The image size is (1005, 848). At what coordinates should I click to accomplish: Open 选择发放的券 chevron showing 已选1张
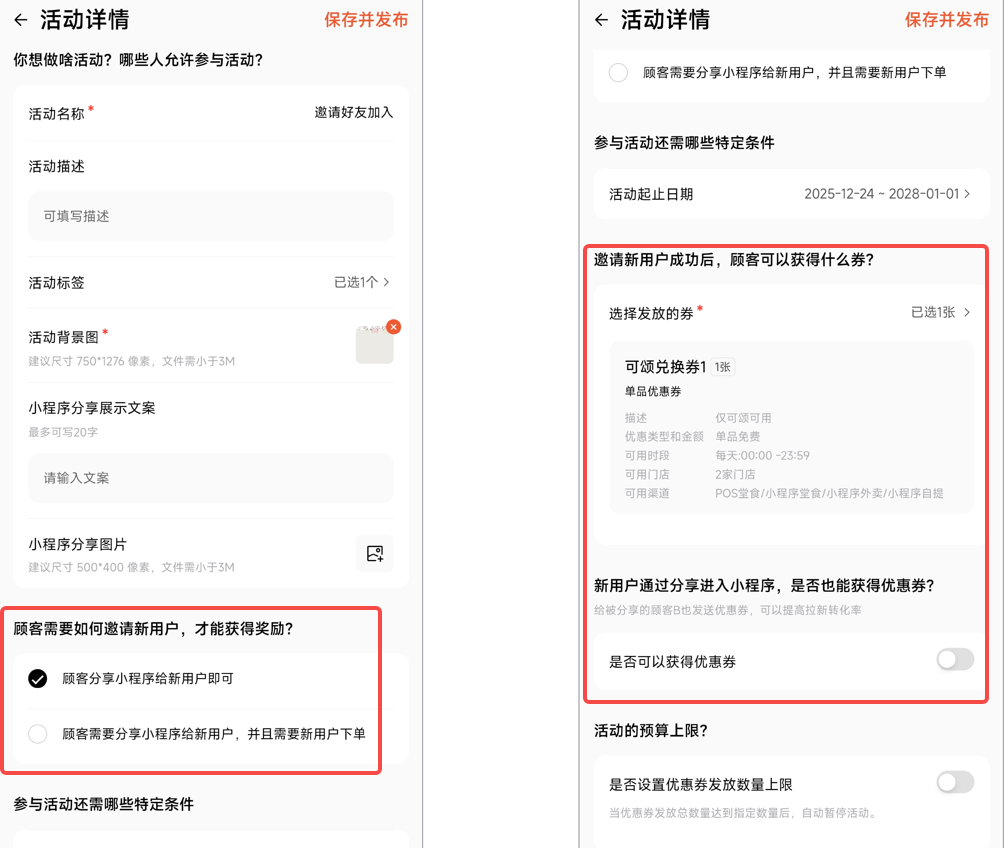point(967,313)
